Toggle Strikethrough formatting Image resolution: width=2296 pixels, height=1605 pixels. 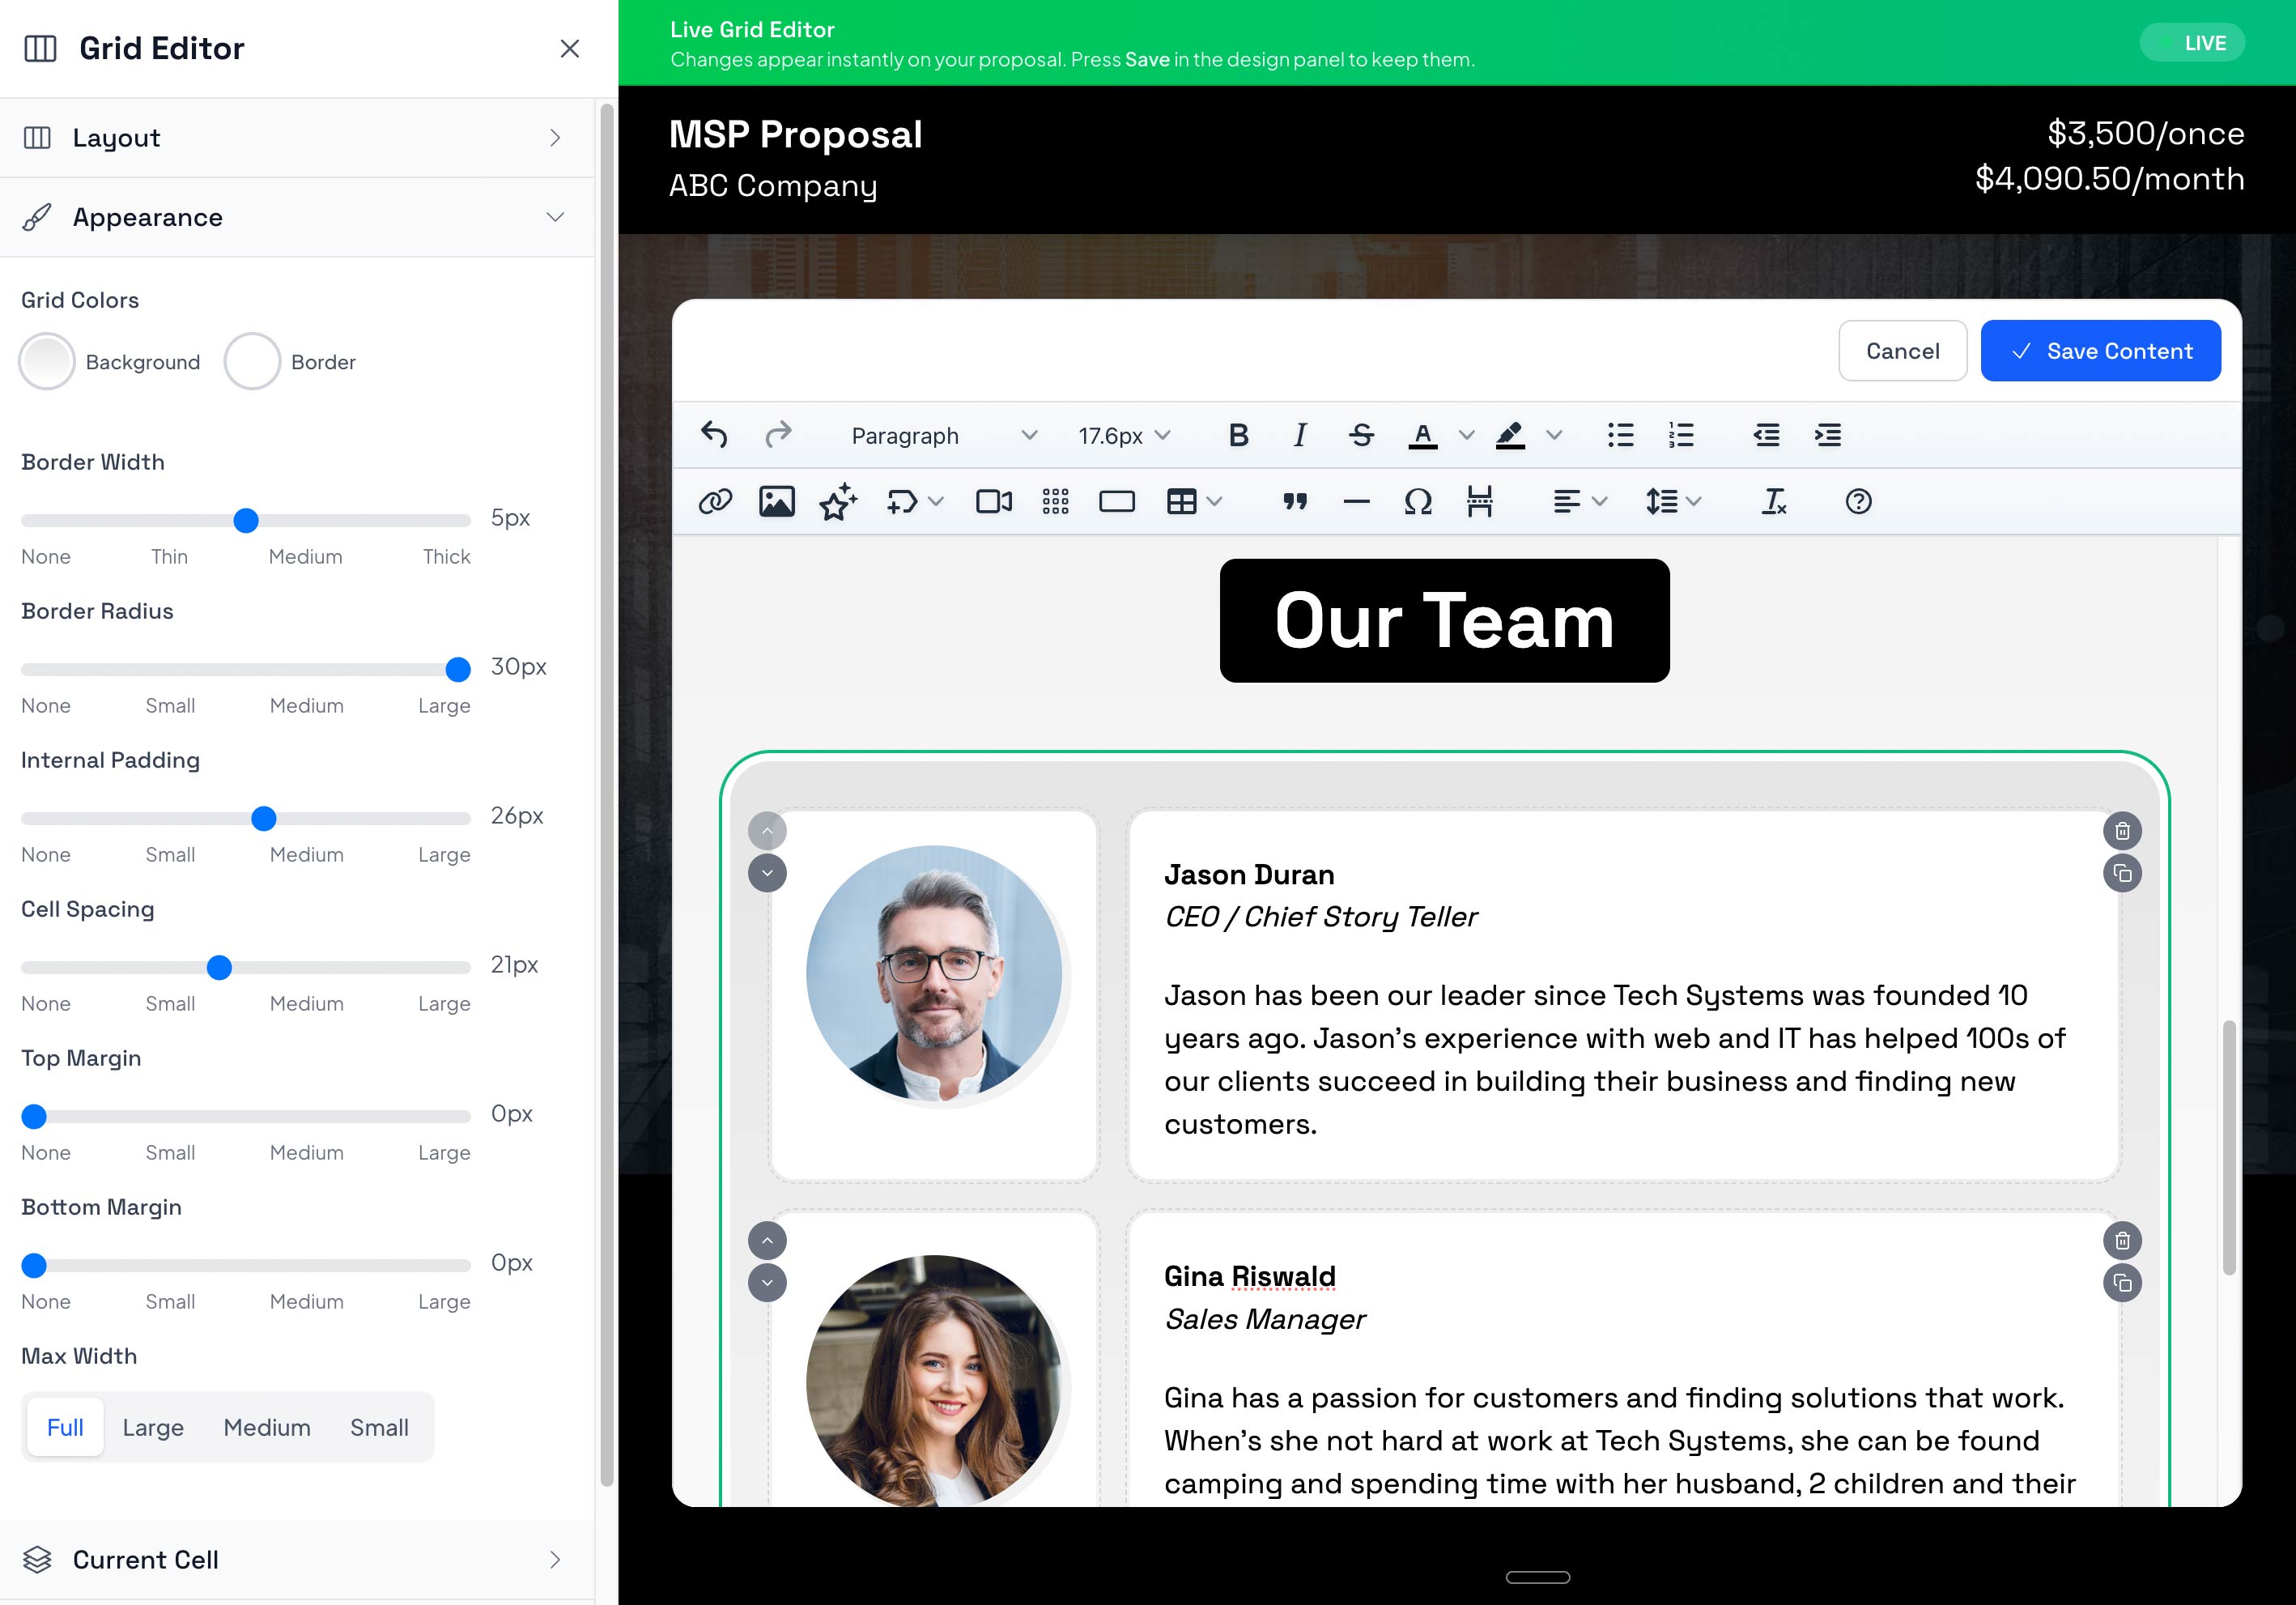(x=1360, y=435)
